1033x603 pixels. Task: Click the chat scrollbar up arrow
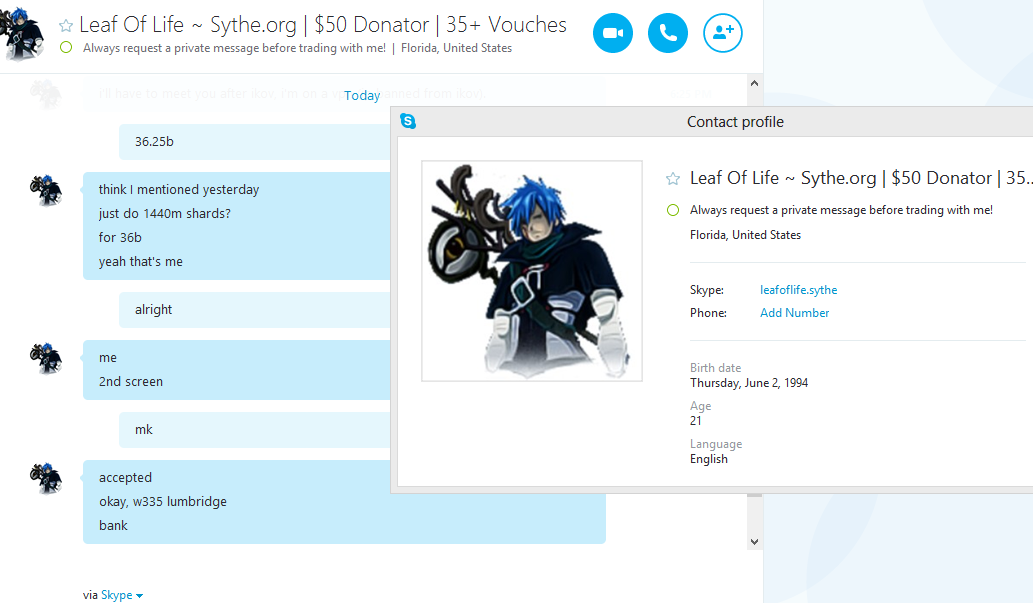pos(754,83)
